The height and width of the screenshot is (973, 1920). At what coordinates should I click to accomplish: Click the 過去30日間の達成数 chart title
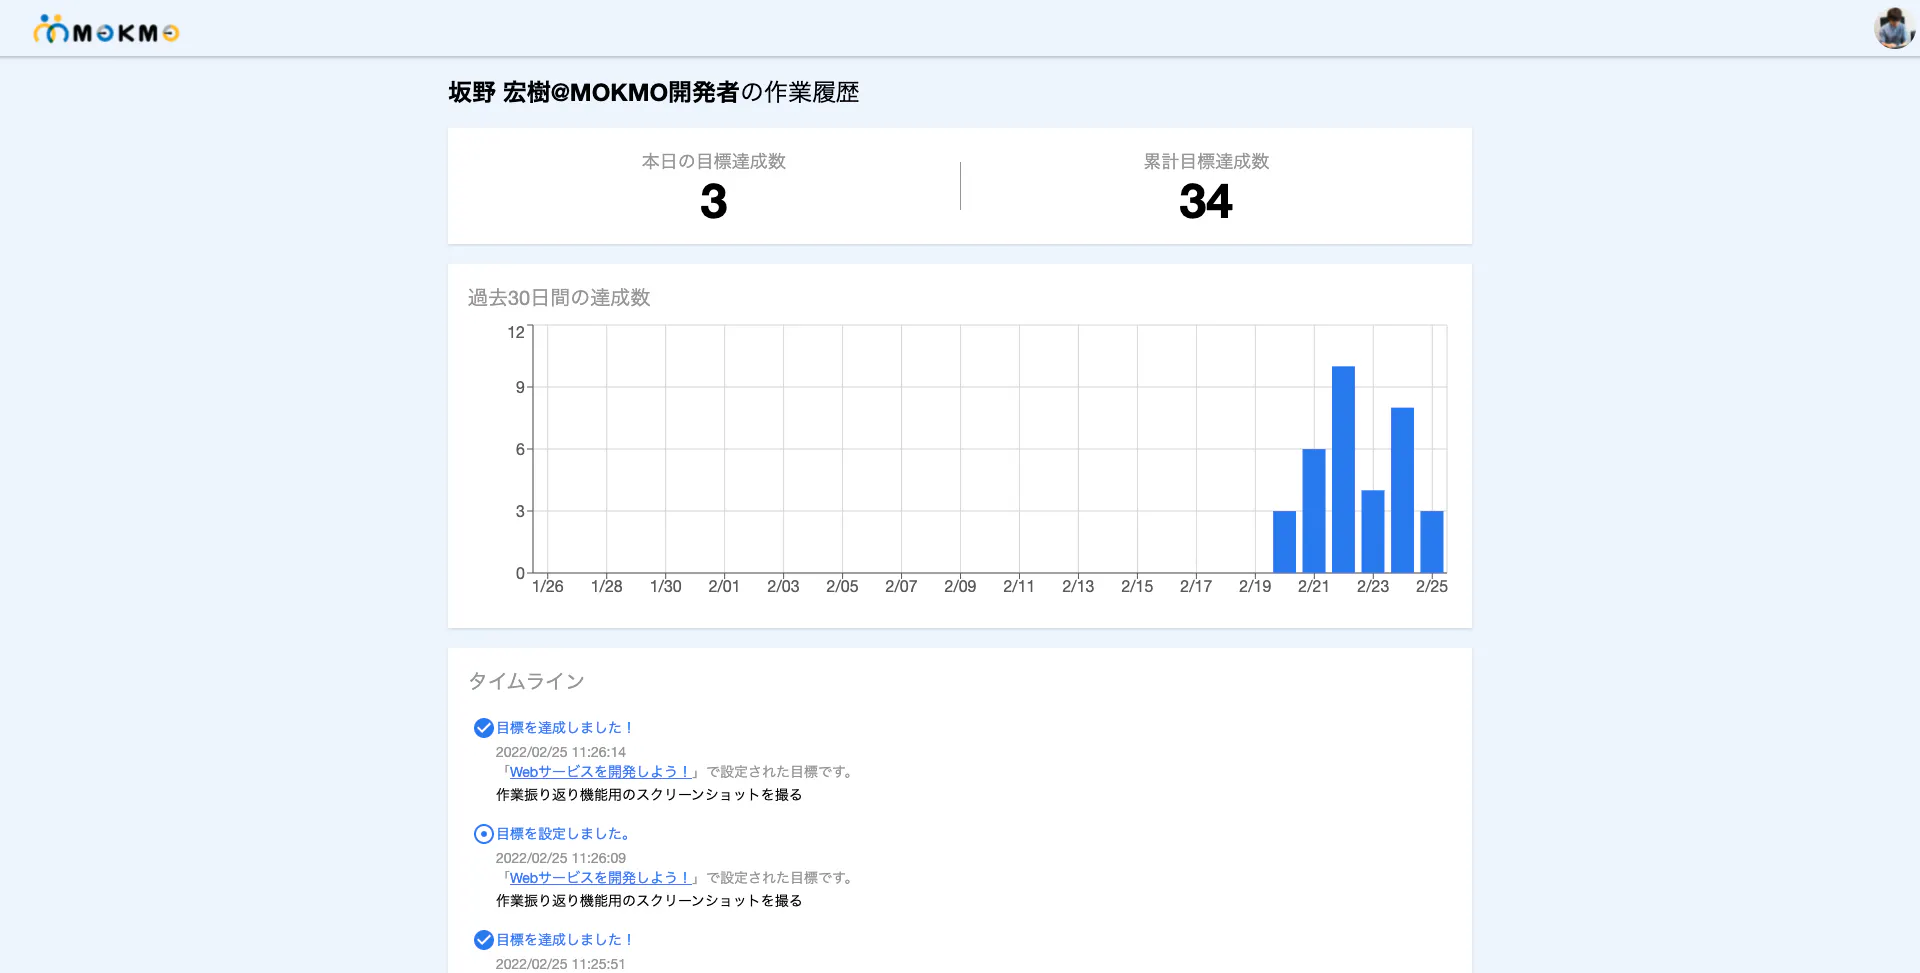pyautogui.click(x=559, y=298)
